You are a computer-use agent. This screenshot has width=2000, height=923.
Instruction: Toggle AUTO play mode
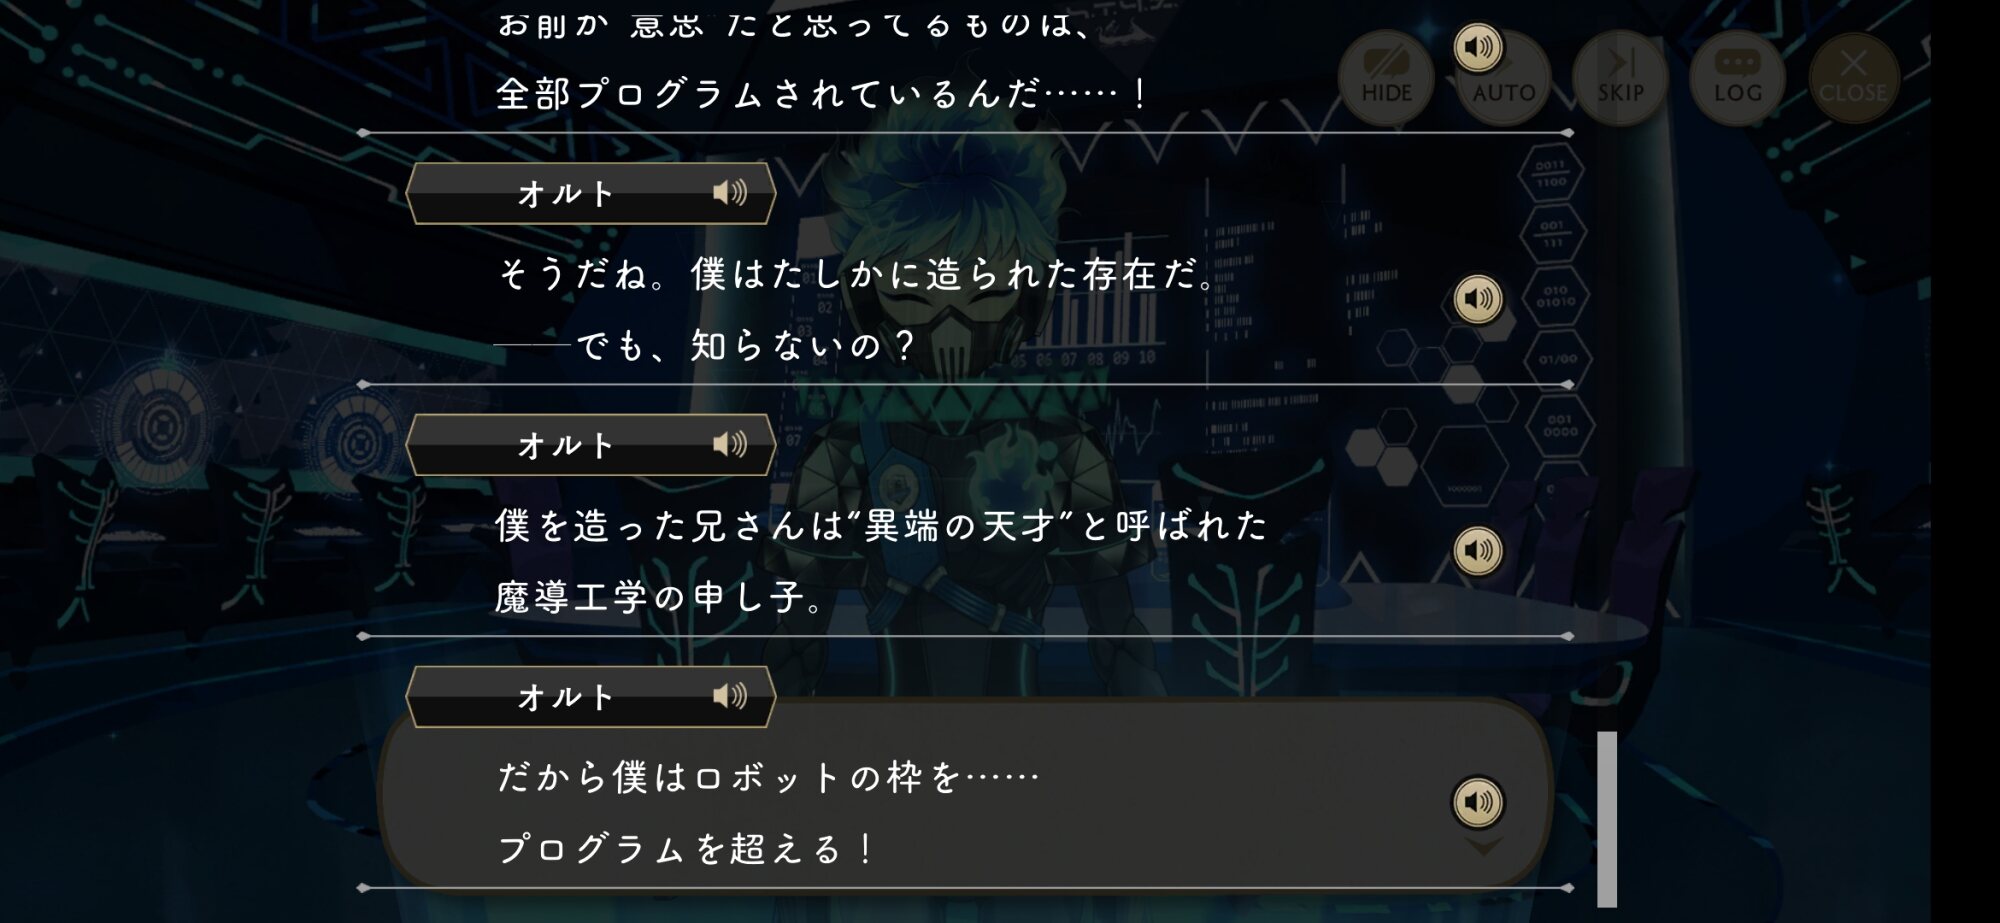coord(1503,77)
